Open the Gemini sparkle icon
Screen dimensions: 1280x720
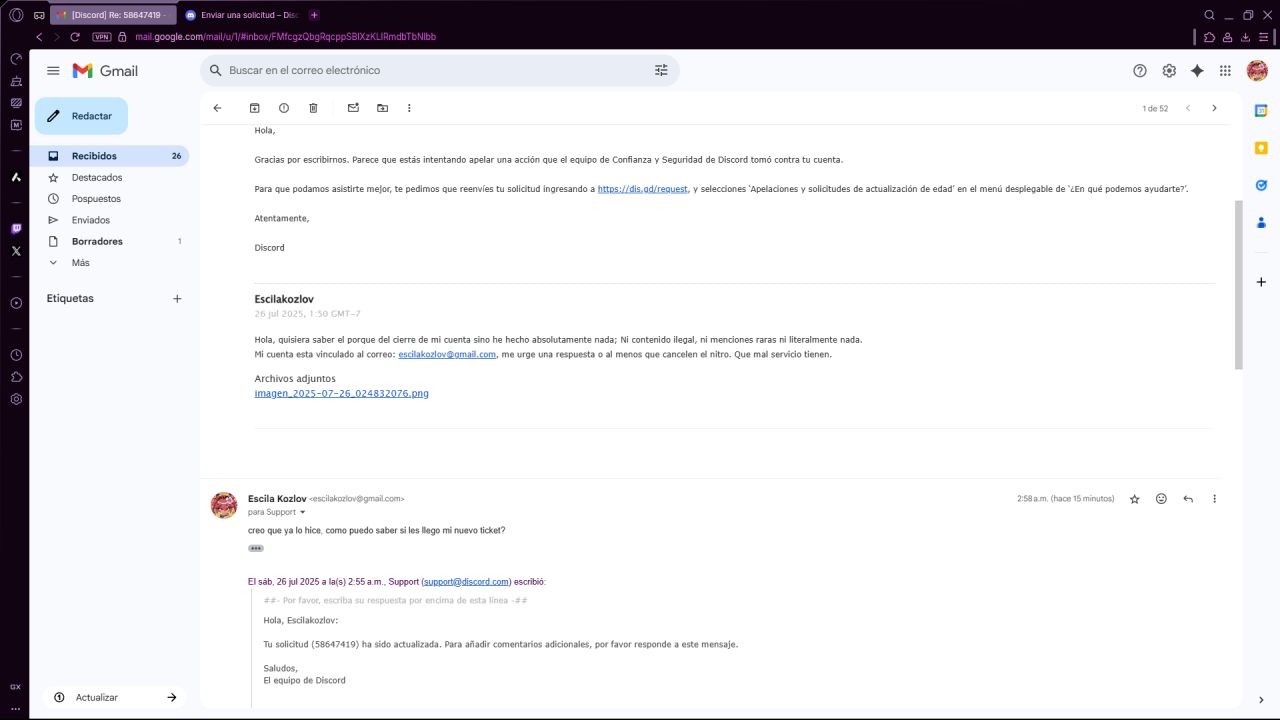1197,71
